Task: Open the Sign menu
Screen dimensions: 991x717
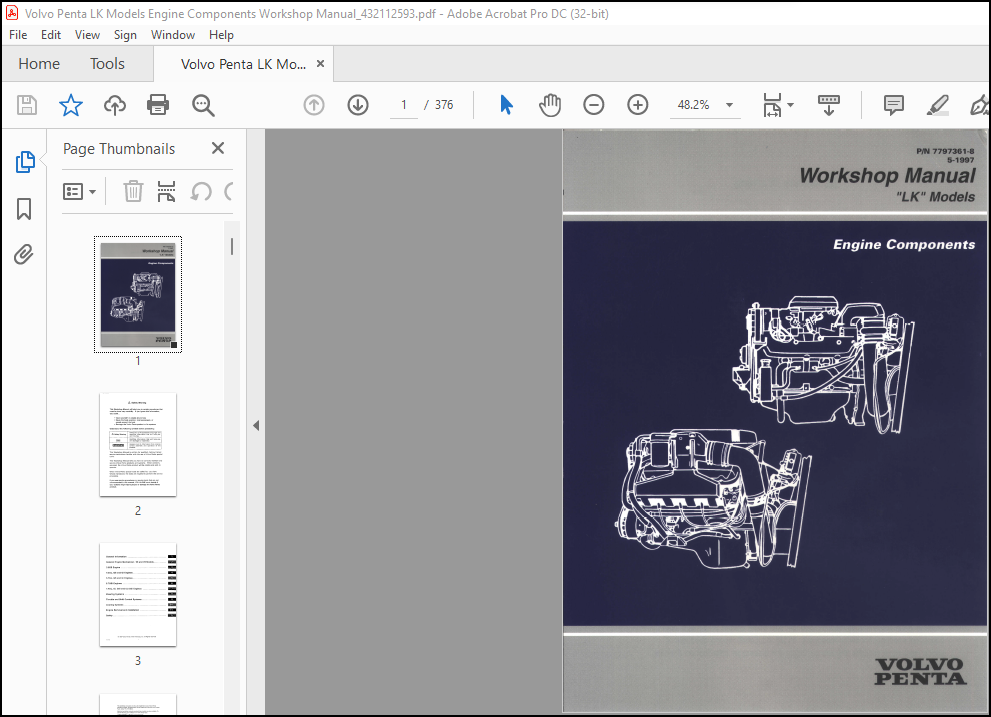Action: (x=125, y=35)
